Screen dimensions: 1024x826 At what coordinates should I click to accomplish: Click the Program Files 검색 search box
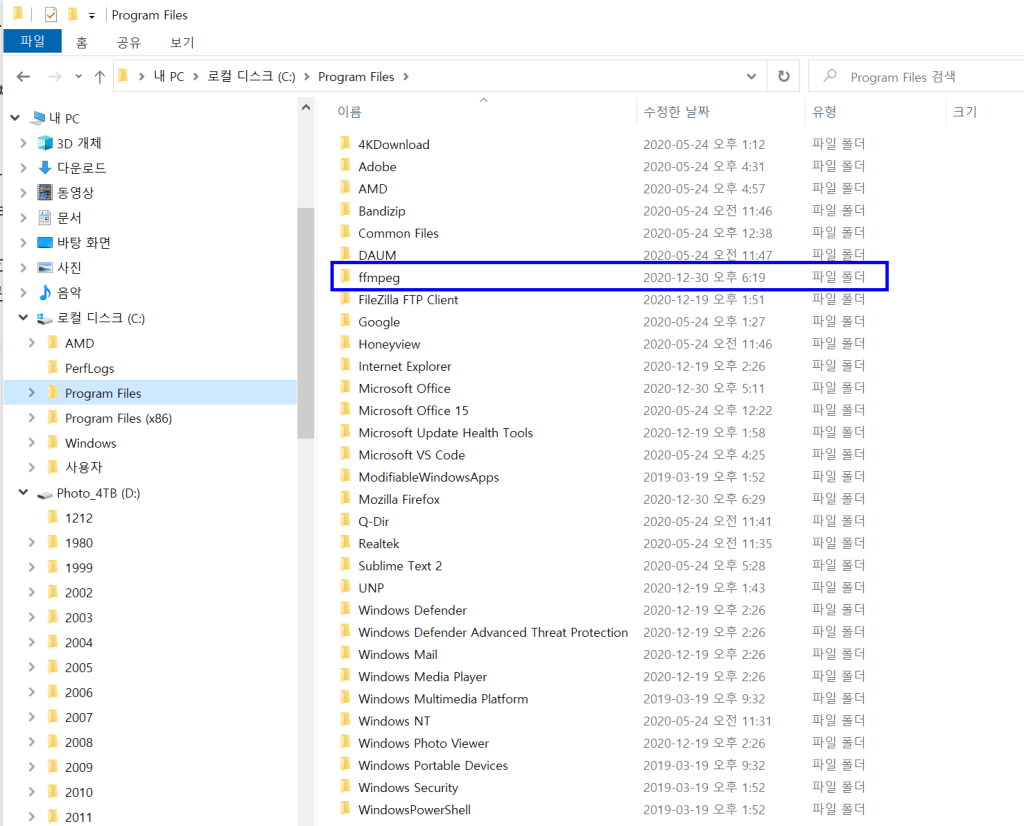point(920,77)
